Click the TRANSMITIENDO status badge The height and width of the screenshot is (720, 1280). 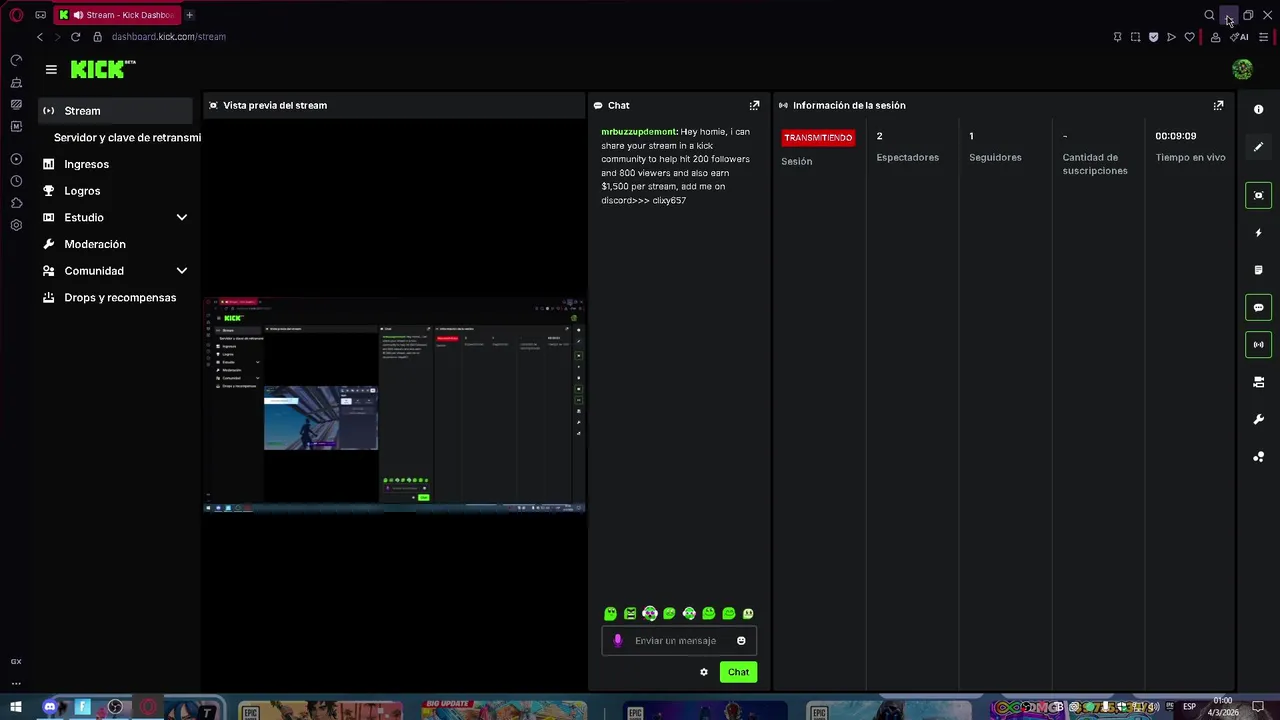click(x=818, y=137)
